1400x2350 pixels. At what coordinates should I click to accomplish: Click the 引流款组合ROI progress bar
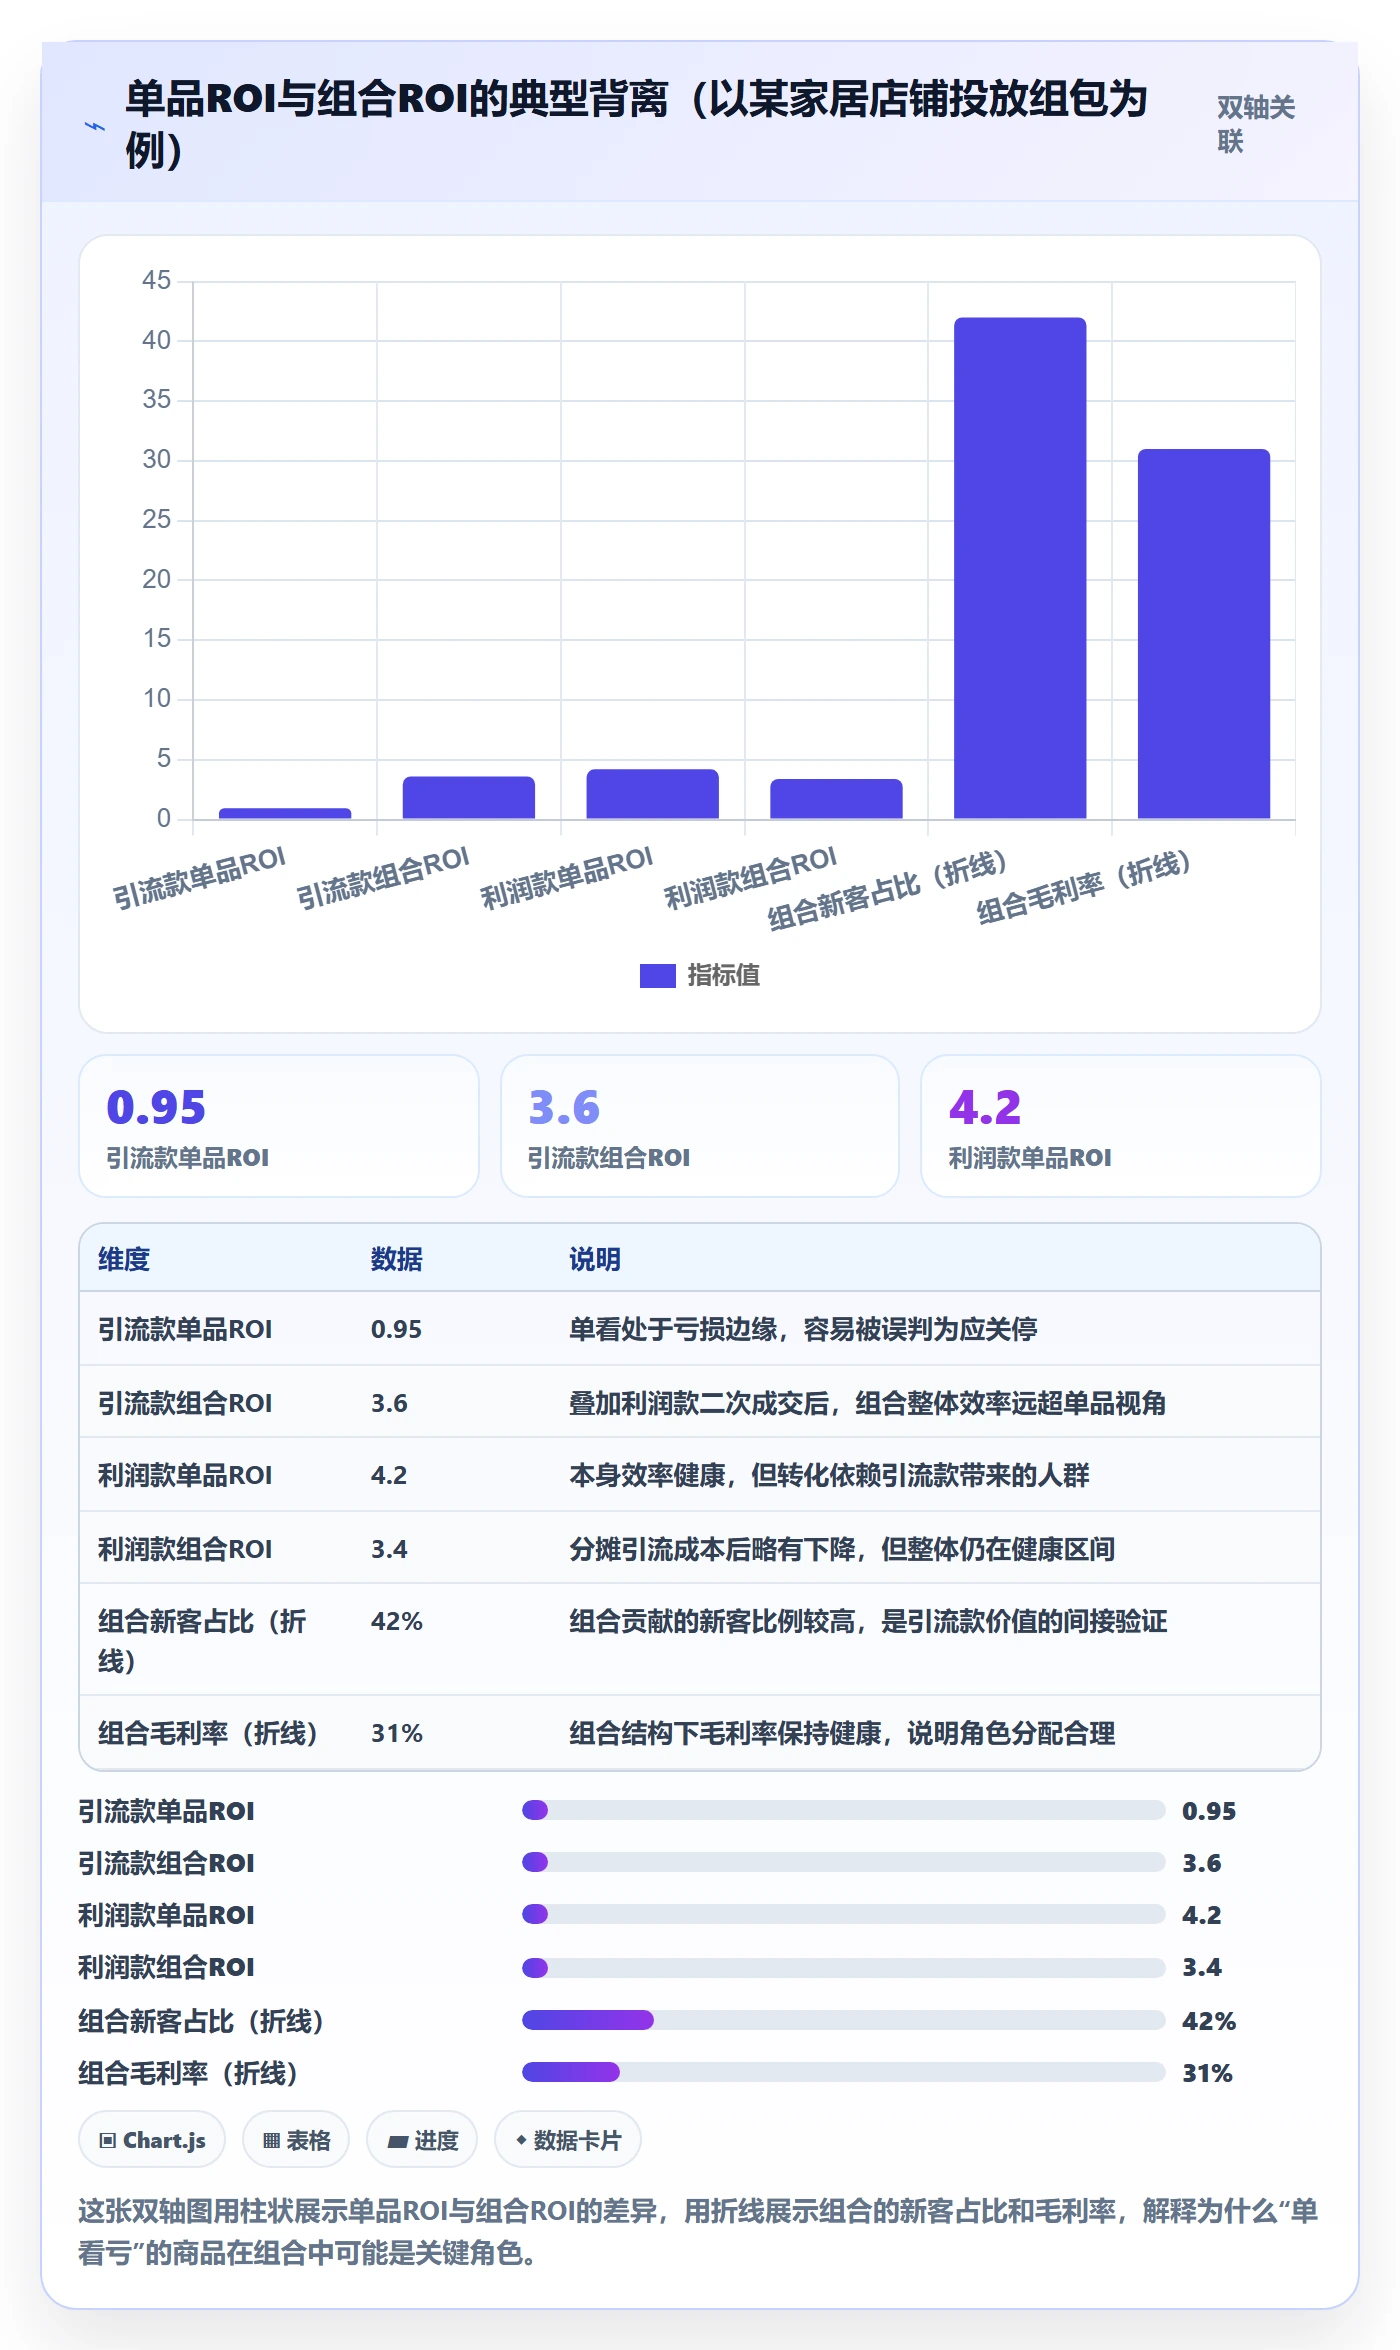[x=844, y=1862]
